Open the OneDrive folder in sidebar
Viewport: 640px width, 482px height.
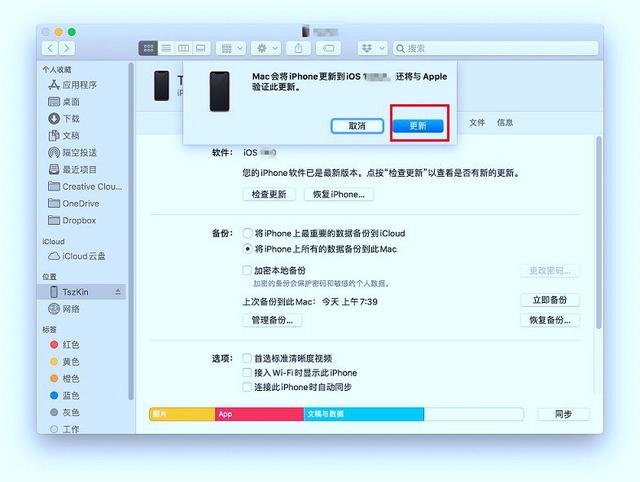pyautogui.click(x=74, y=203)
